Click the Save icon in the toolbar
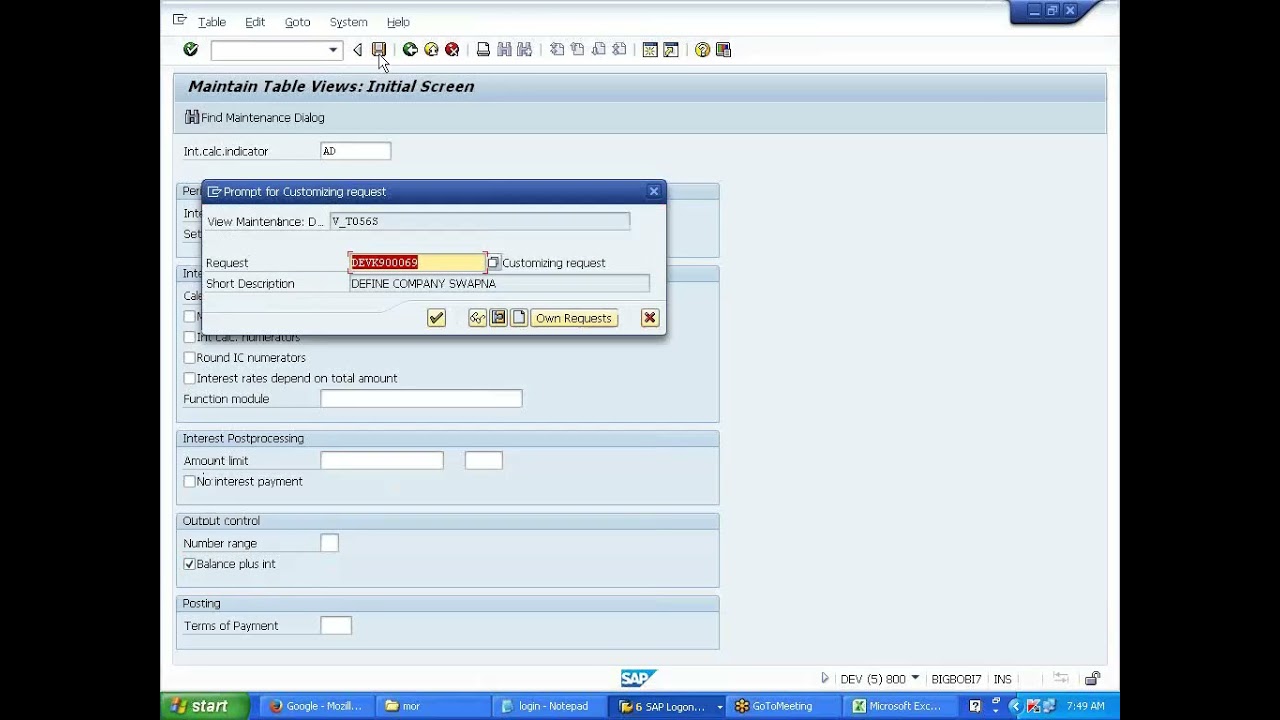 379,50
